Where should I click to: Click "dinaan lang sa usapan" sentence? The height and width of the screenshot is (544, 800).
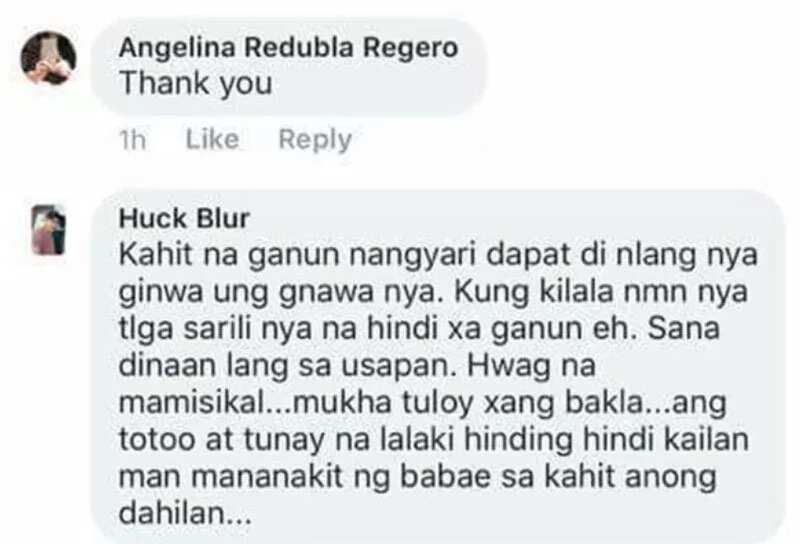288,366
